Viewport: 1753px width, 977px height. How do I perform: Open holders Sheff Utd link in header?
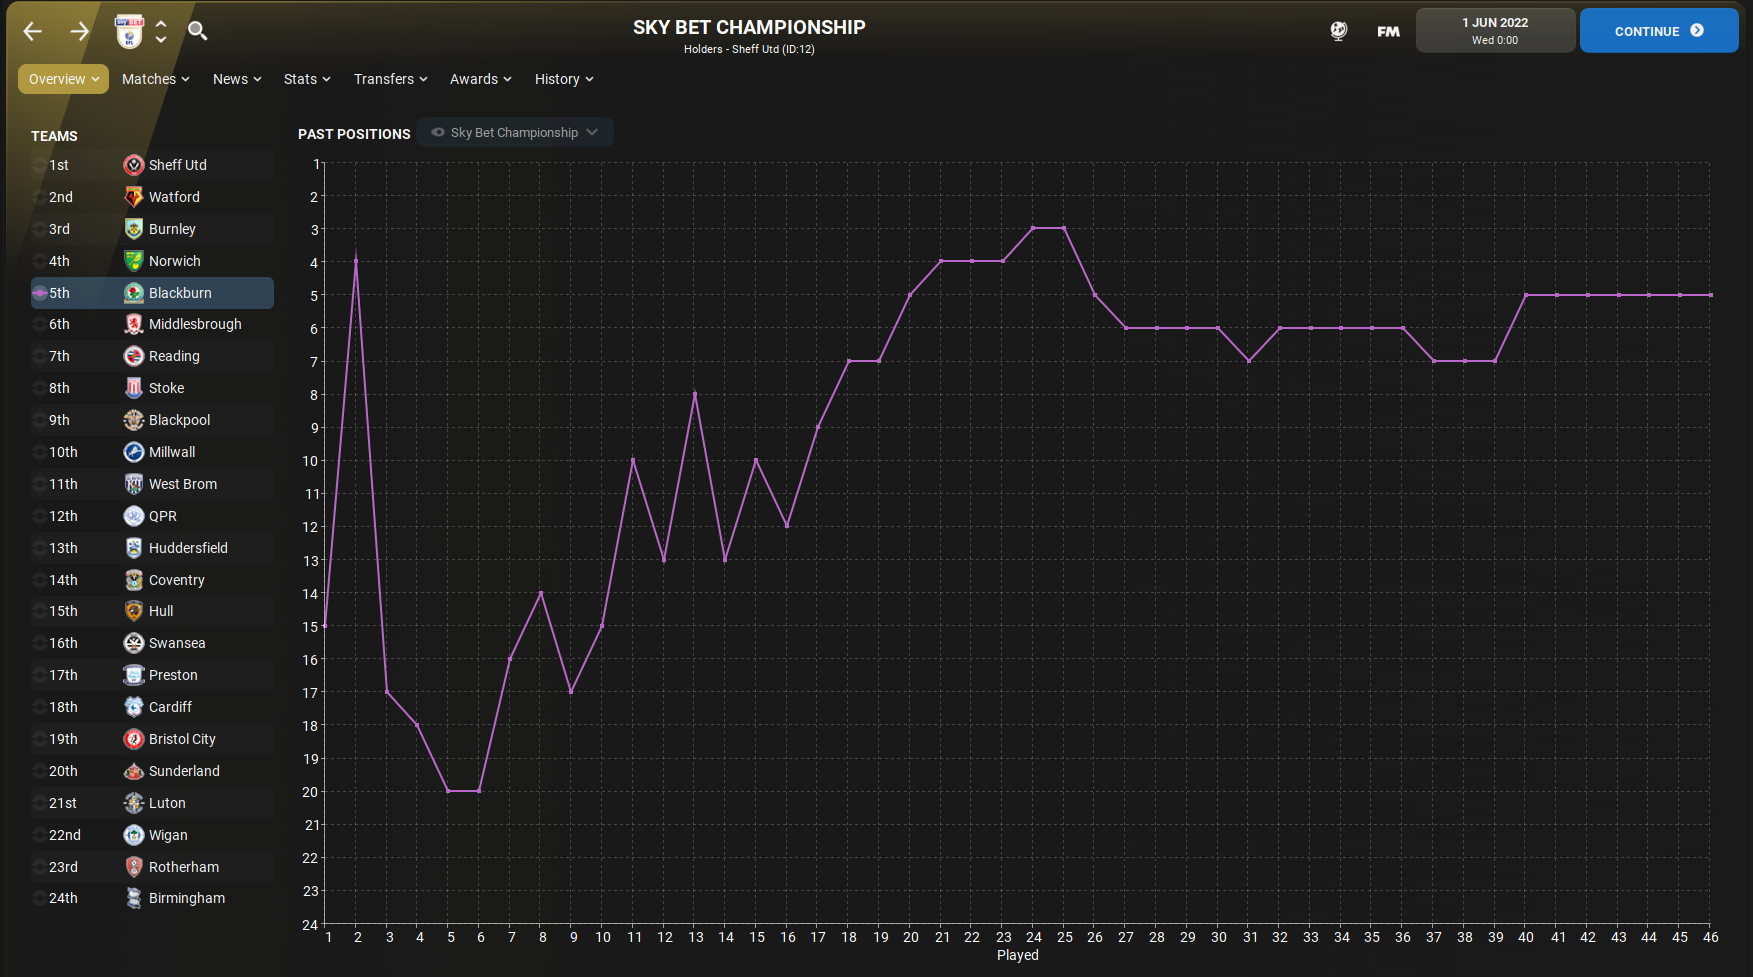(749, 49)
